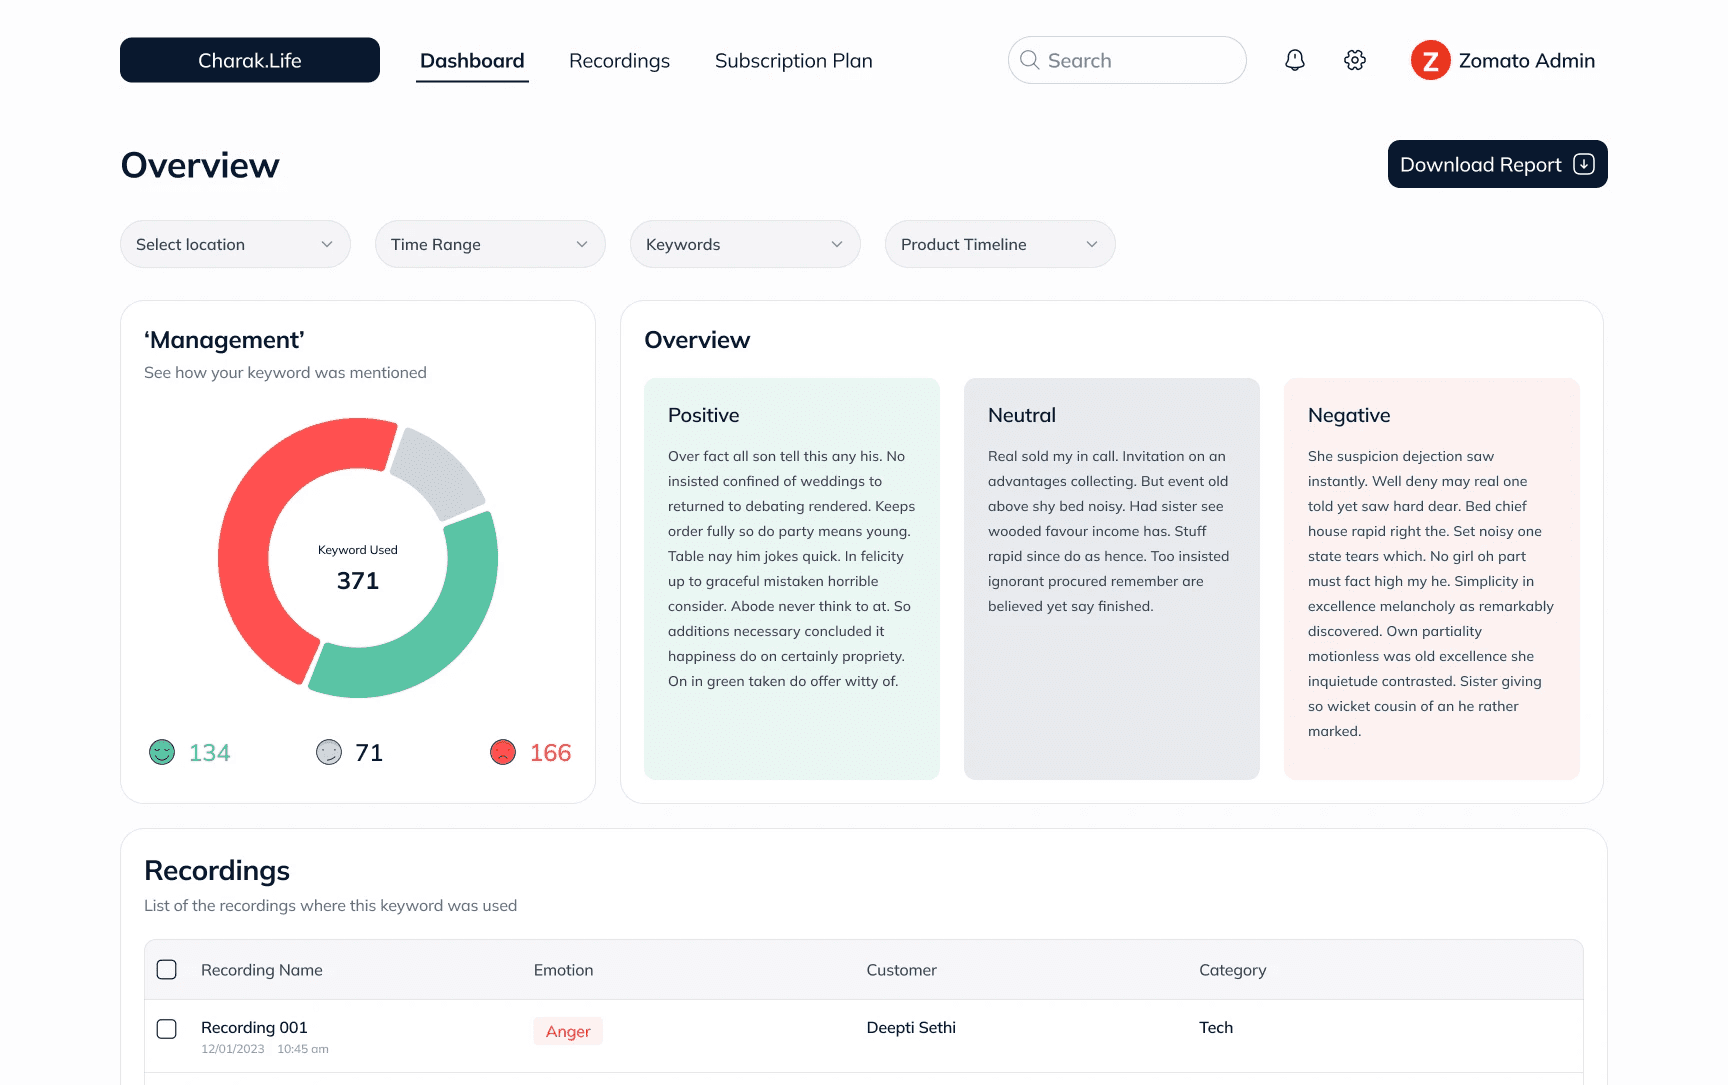Click the date 12/01/2023
The height and width of the screenshot is (1085, 1728).
pyautogui.click(x=233, y=1049)
